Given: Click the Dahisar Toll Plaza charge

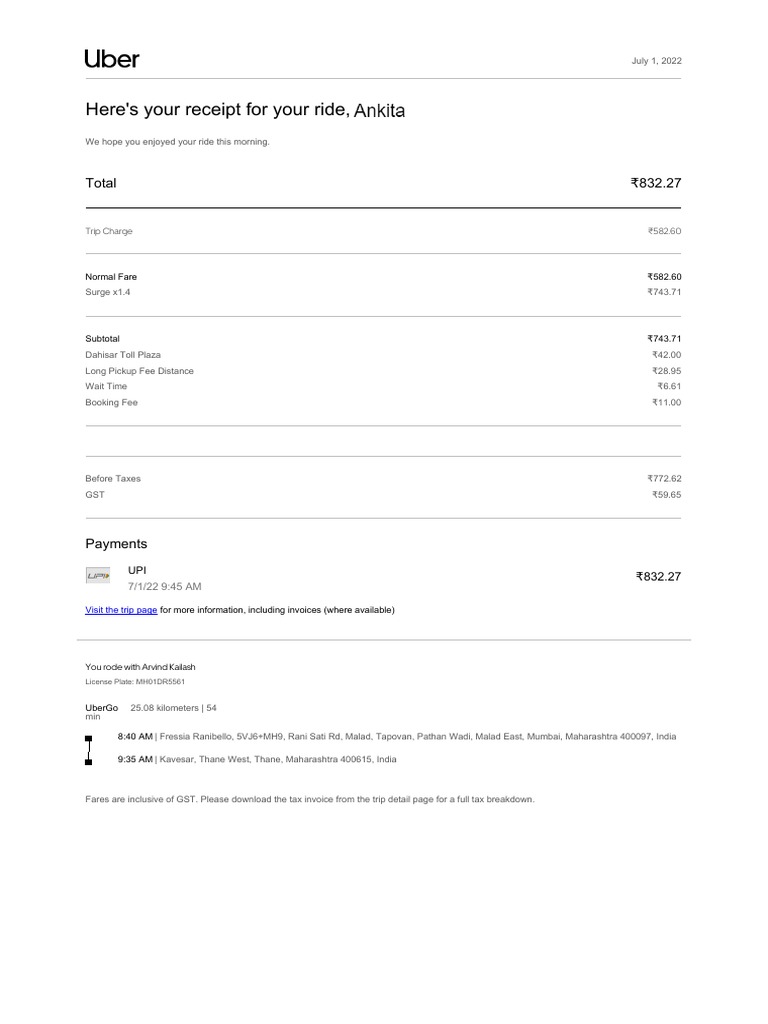Looking at the screenshot, I should 123,355.
